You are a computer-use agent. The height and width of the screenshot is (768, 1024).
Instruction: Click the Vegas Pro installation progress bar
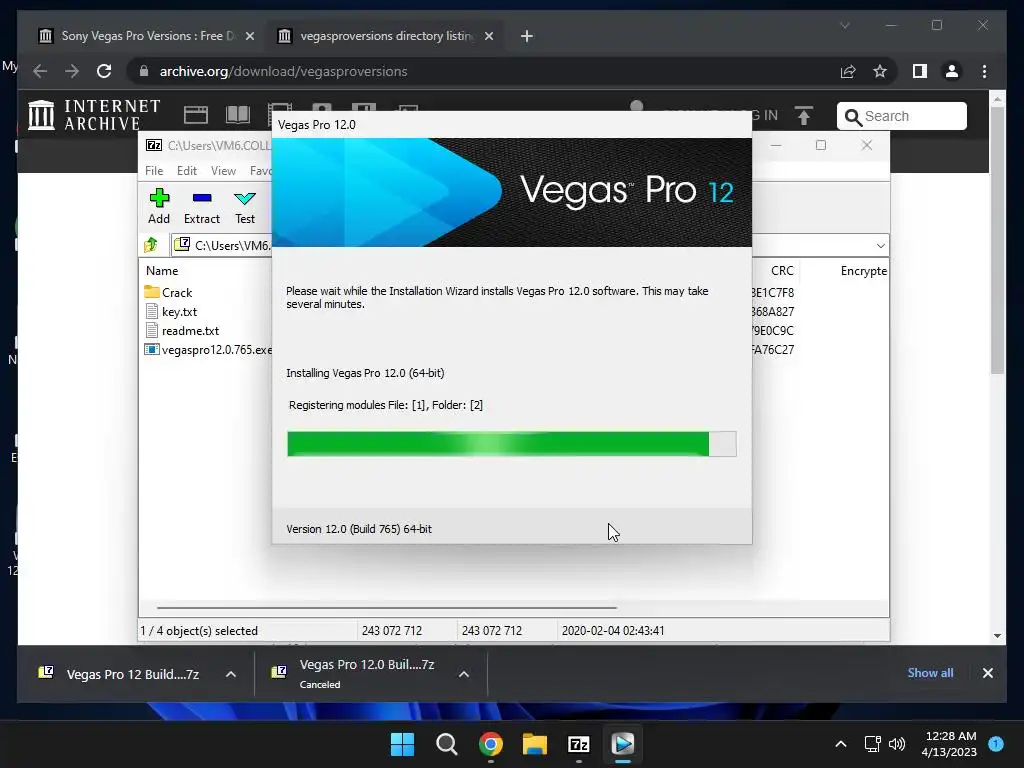coord(512,444)
